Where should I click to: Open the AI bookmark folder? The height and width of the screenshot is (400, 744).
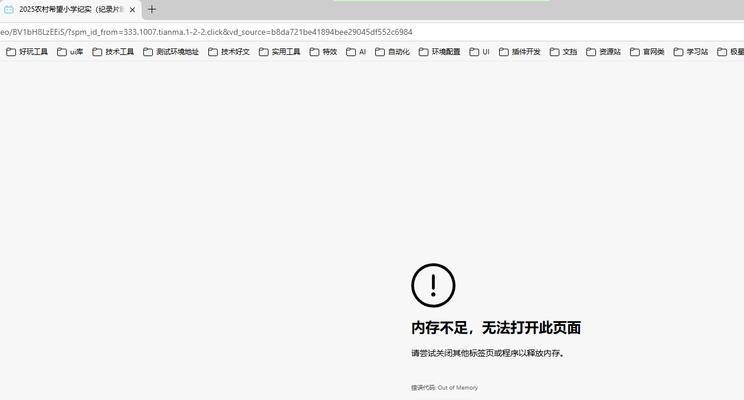(356, 52)
